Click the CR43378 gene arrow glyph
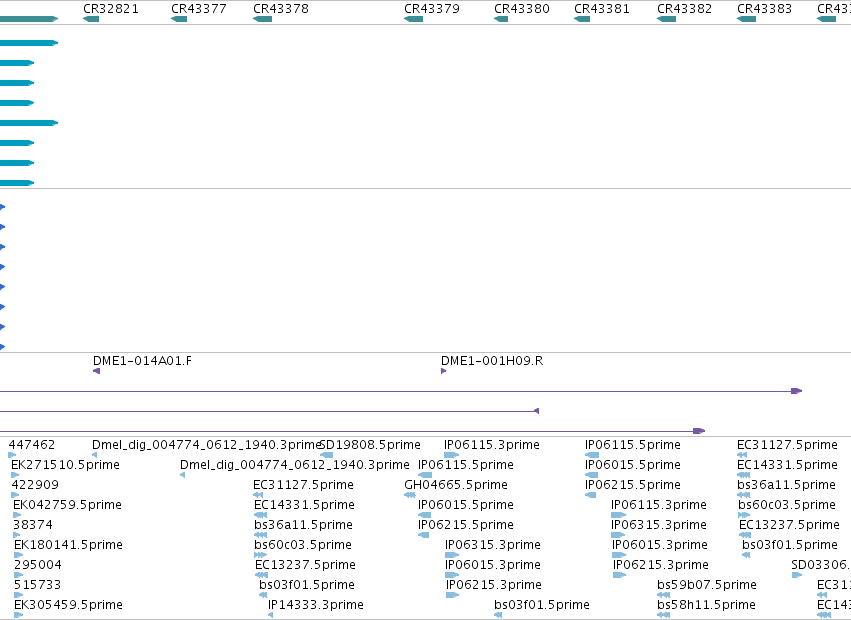 pyautogui.click(x=263, y=19)
